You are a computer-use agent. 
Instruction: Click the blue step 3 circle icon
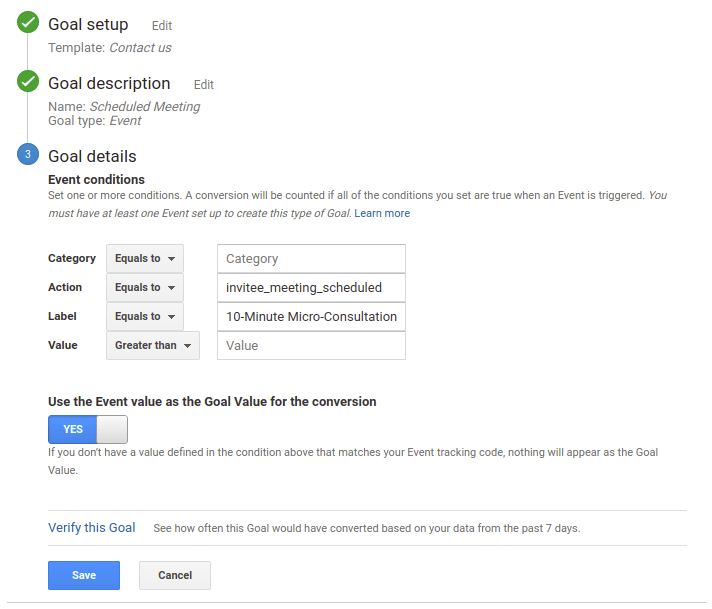click(x=28, y=154)
